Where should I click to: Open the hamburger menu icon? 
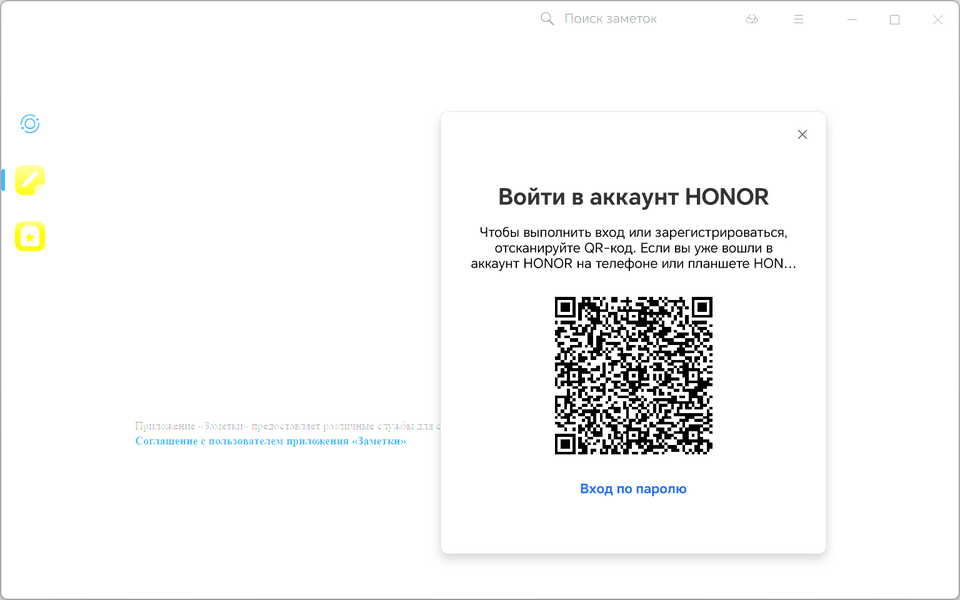[x=798, y=20]
